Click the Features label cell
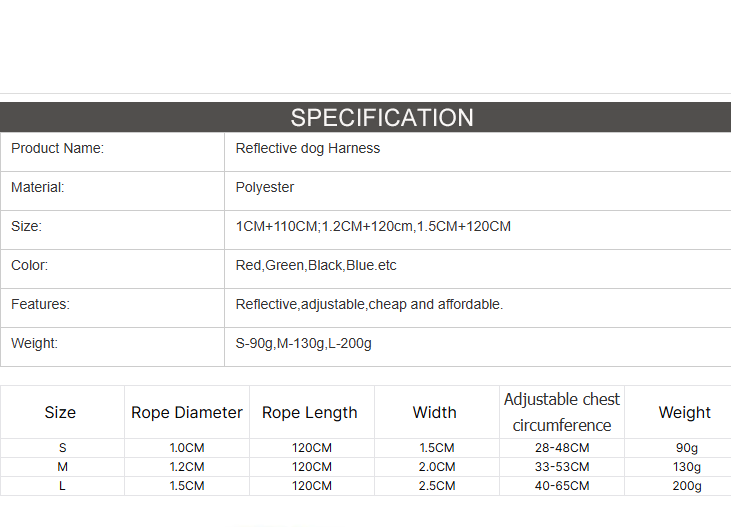The image size is (731, 527). click(x=112, y=308)
